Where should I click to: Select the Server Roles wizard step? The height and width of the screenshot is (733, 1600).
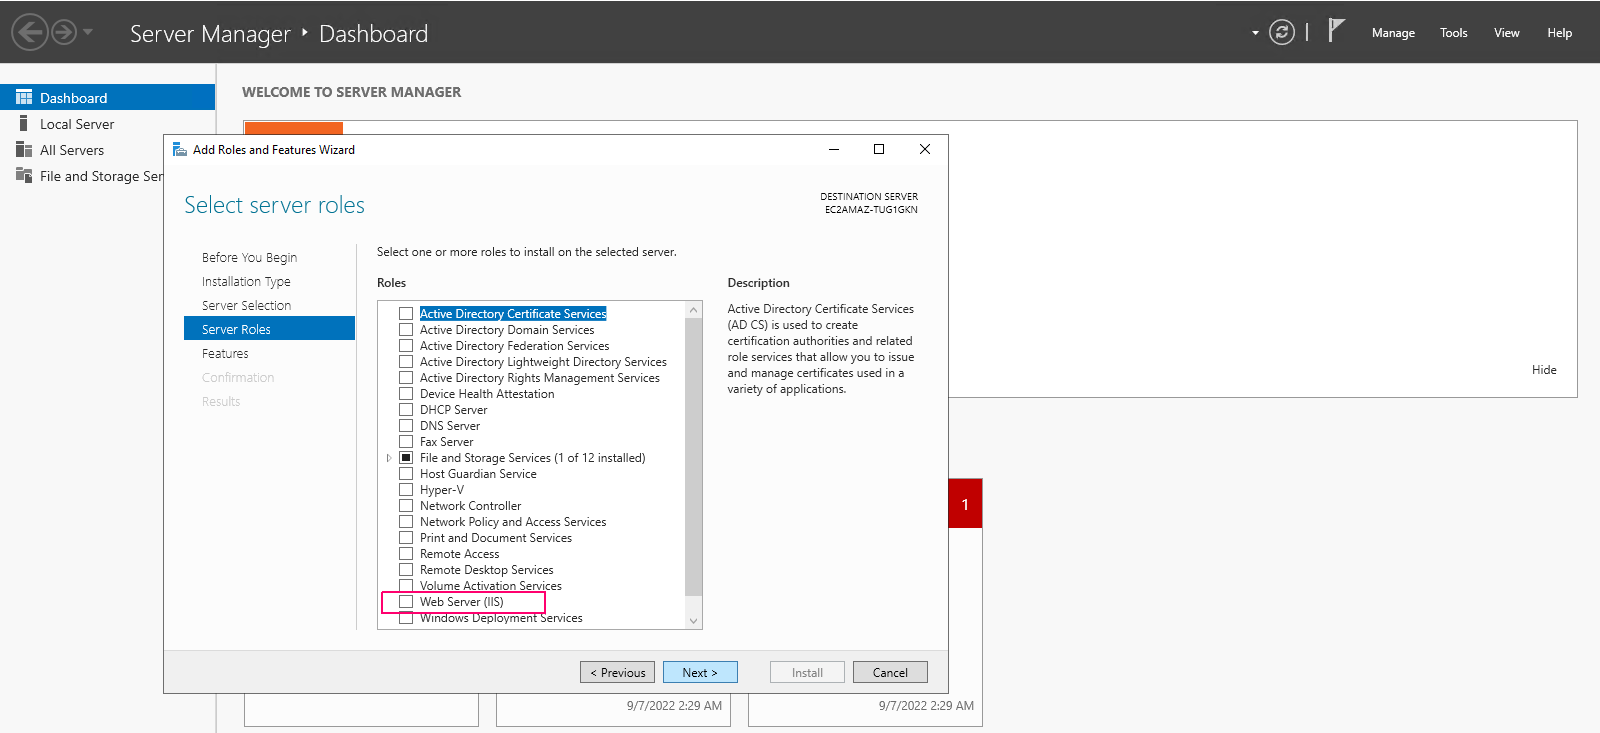pos(269,329)
